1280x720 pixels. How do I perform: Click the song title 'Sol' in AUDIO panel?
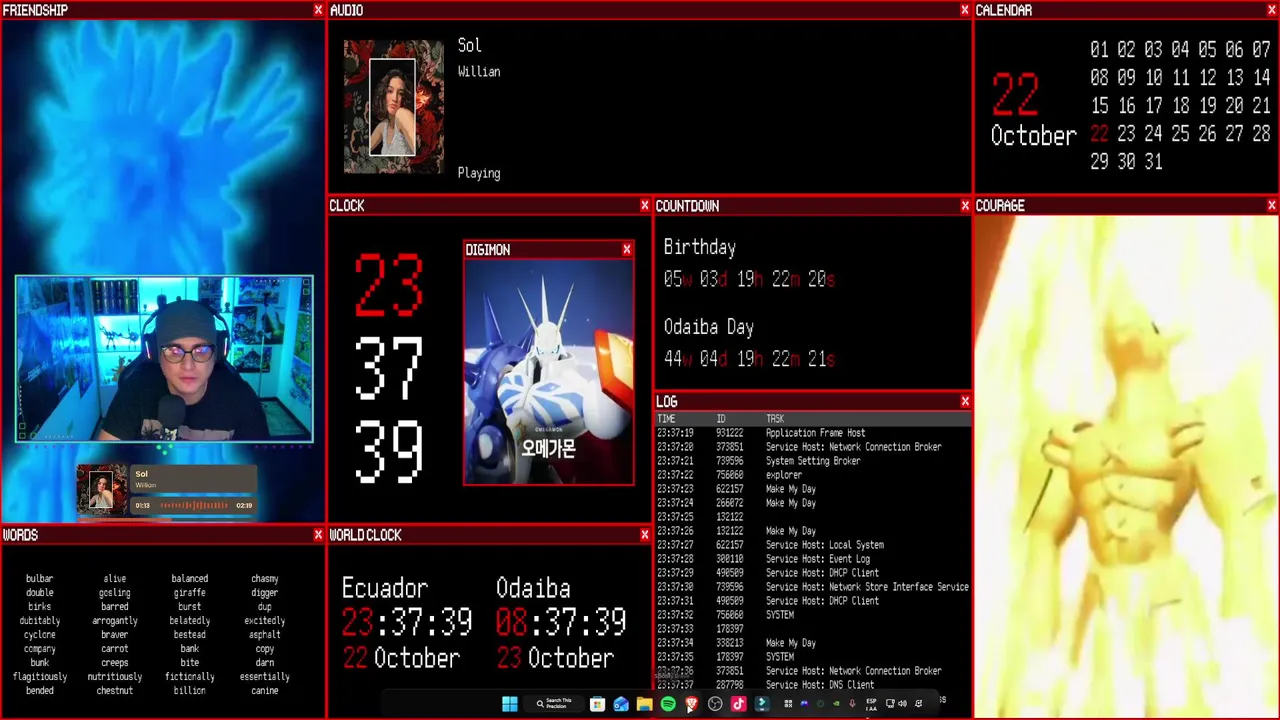(x=469, y=46)
